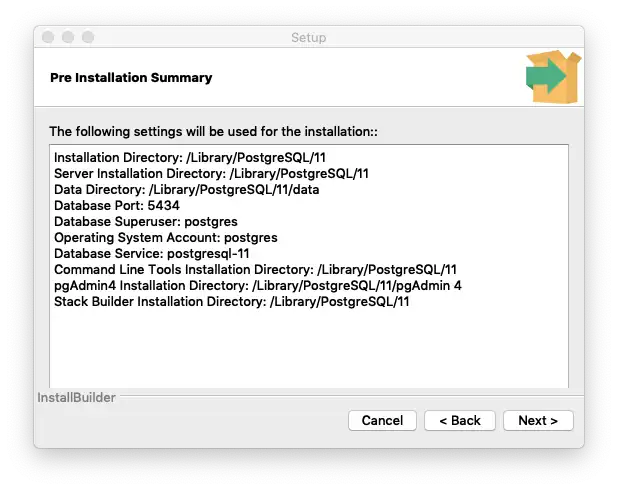Click the installer box arrow icon
Image resolution: width=618 pixels, height=490 pixels.
point(553,77)
